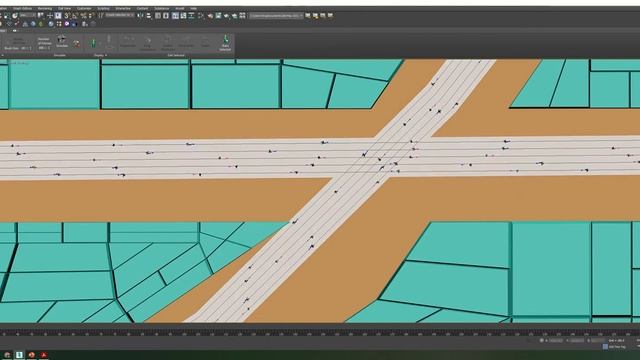
Task: Click the 3ds Max taskbar icon
Action: 19,355
